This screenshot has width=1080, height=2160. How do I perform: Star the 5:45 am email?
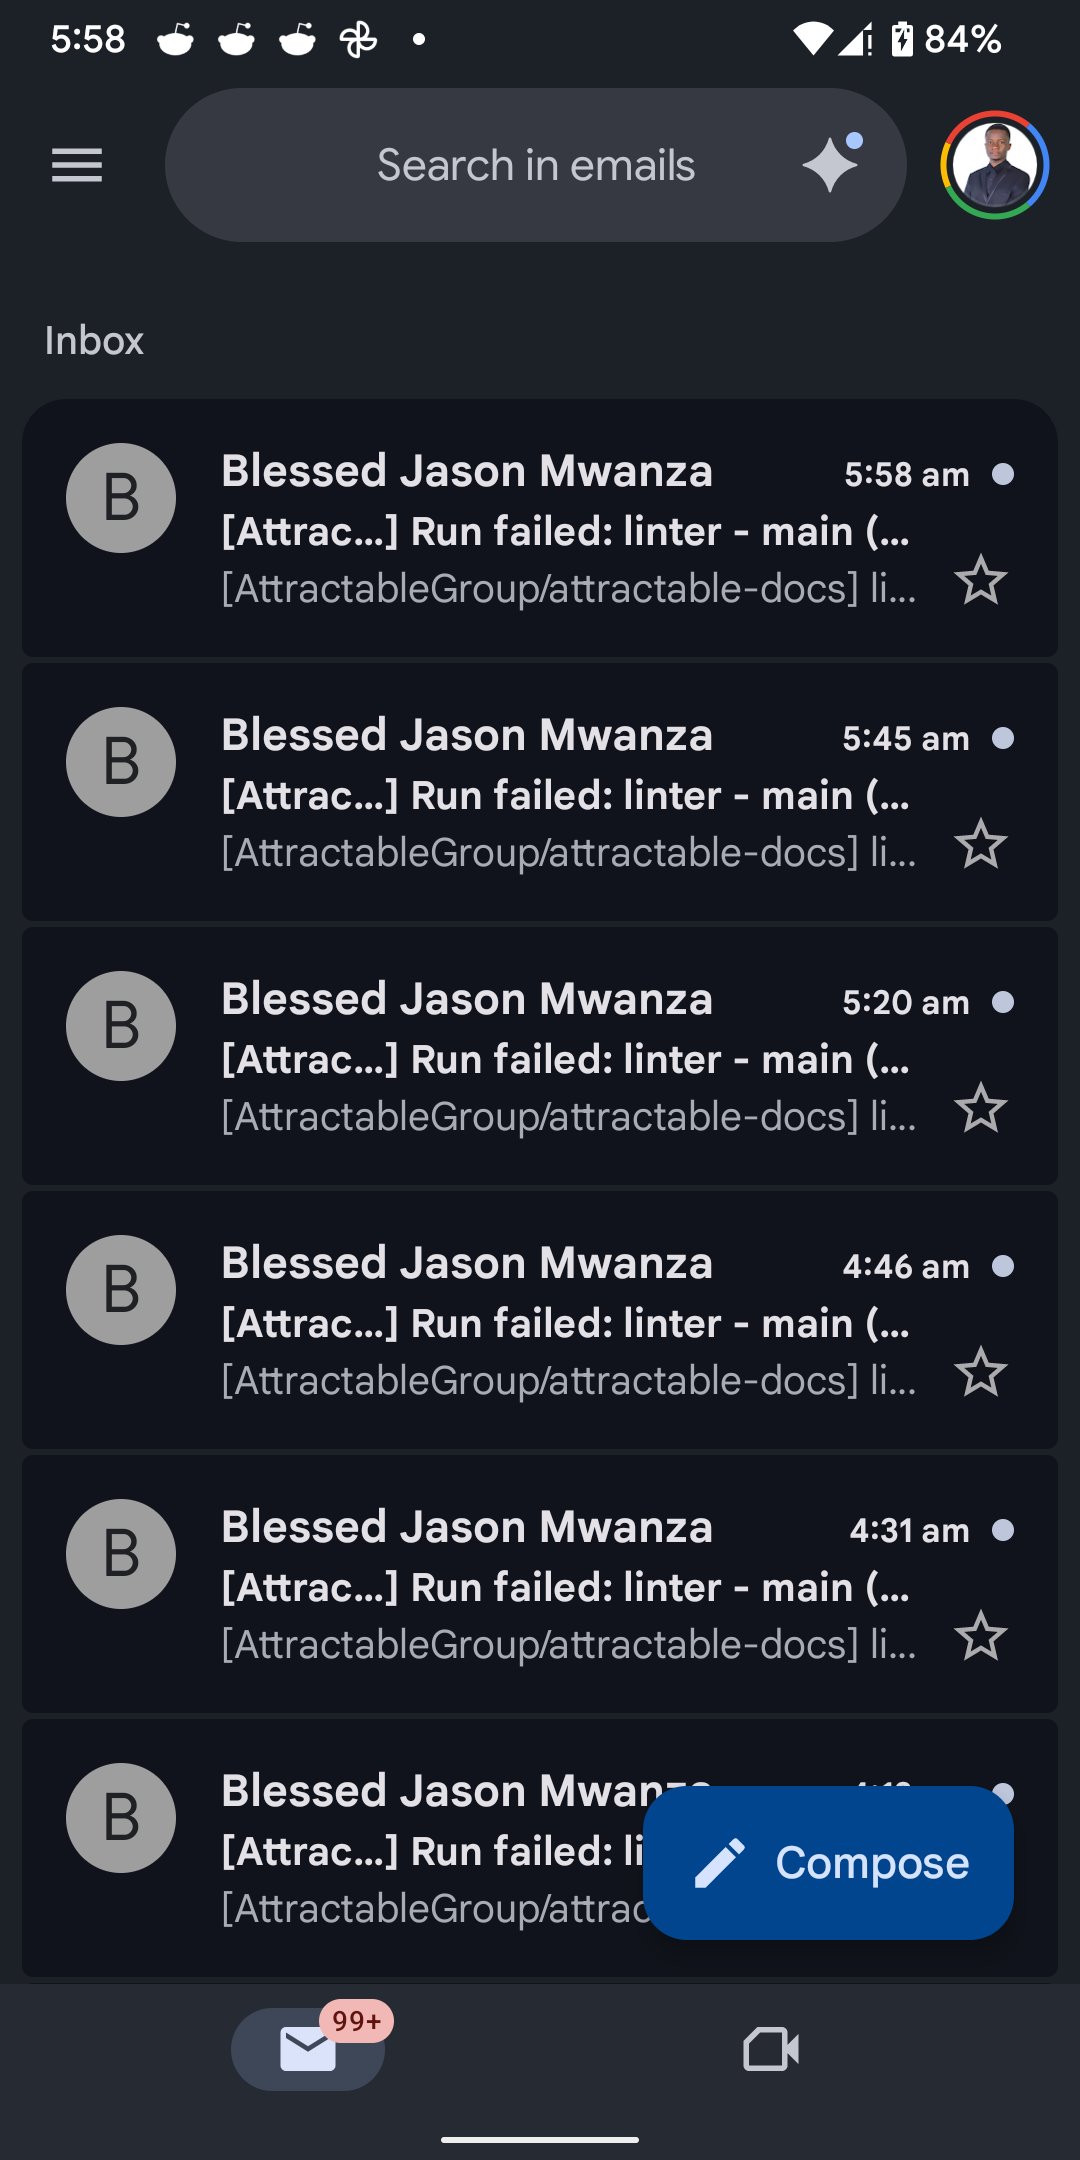[x=980, y=844]
